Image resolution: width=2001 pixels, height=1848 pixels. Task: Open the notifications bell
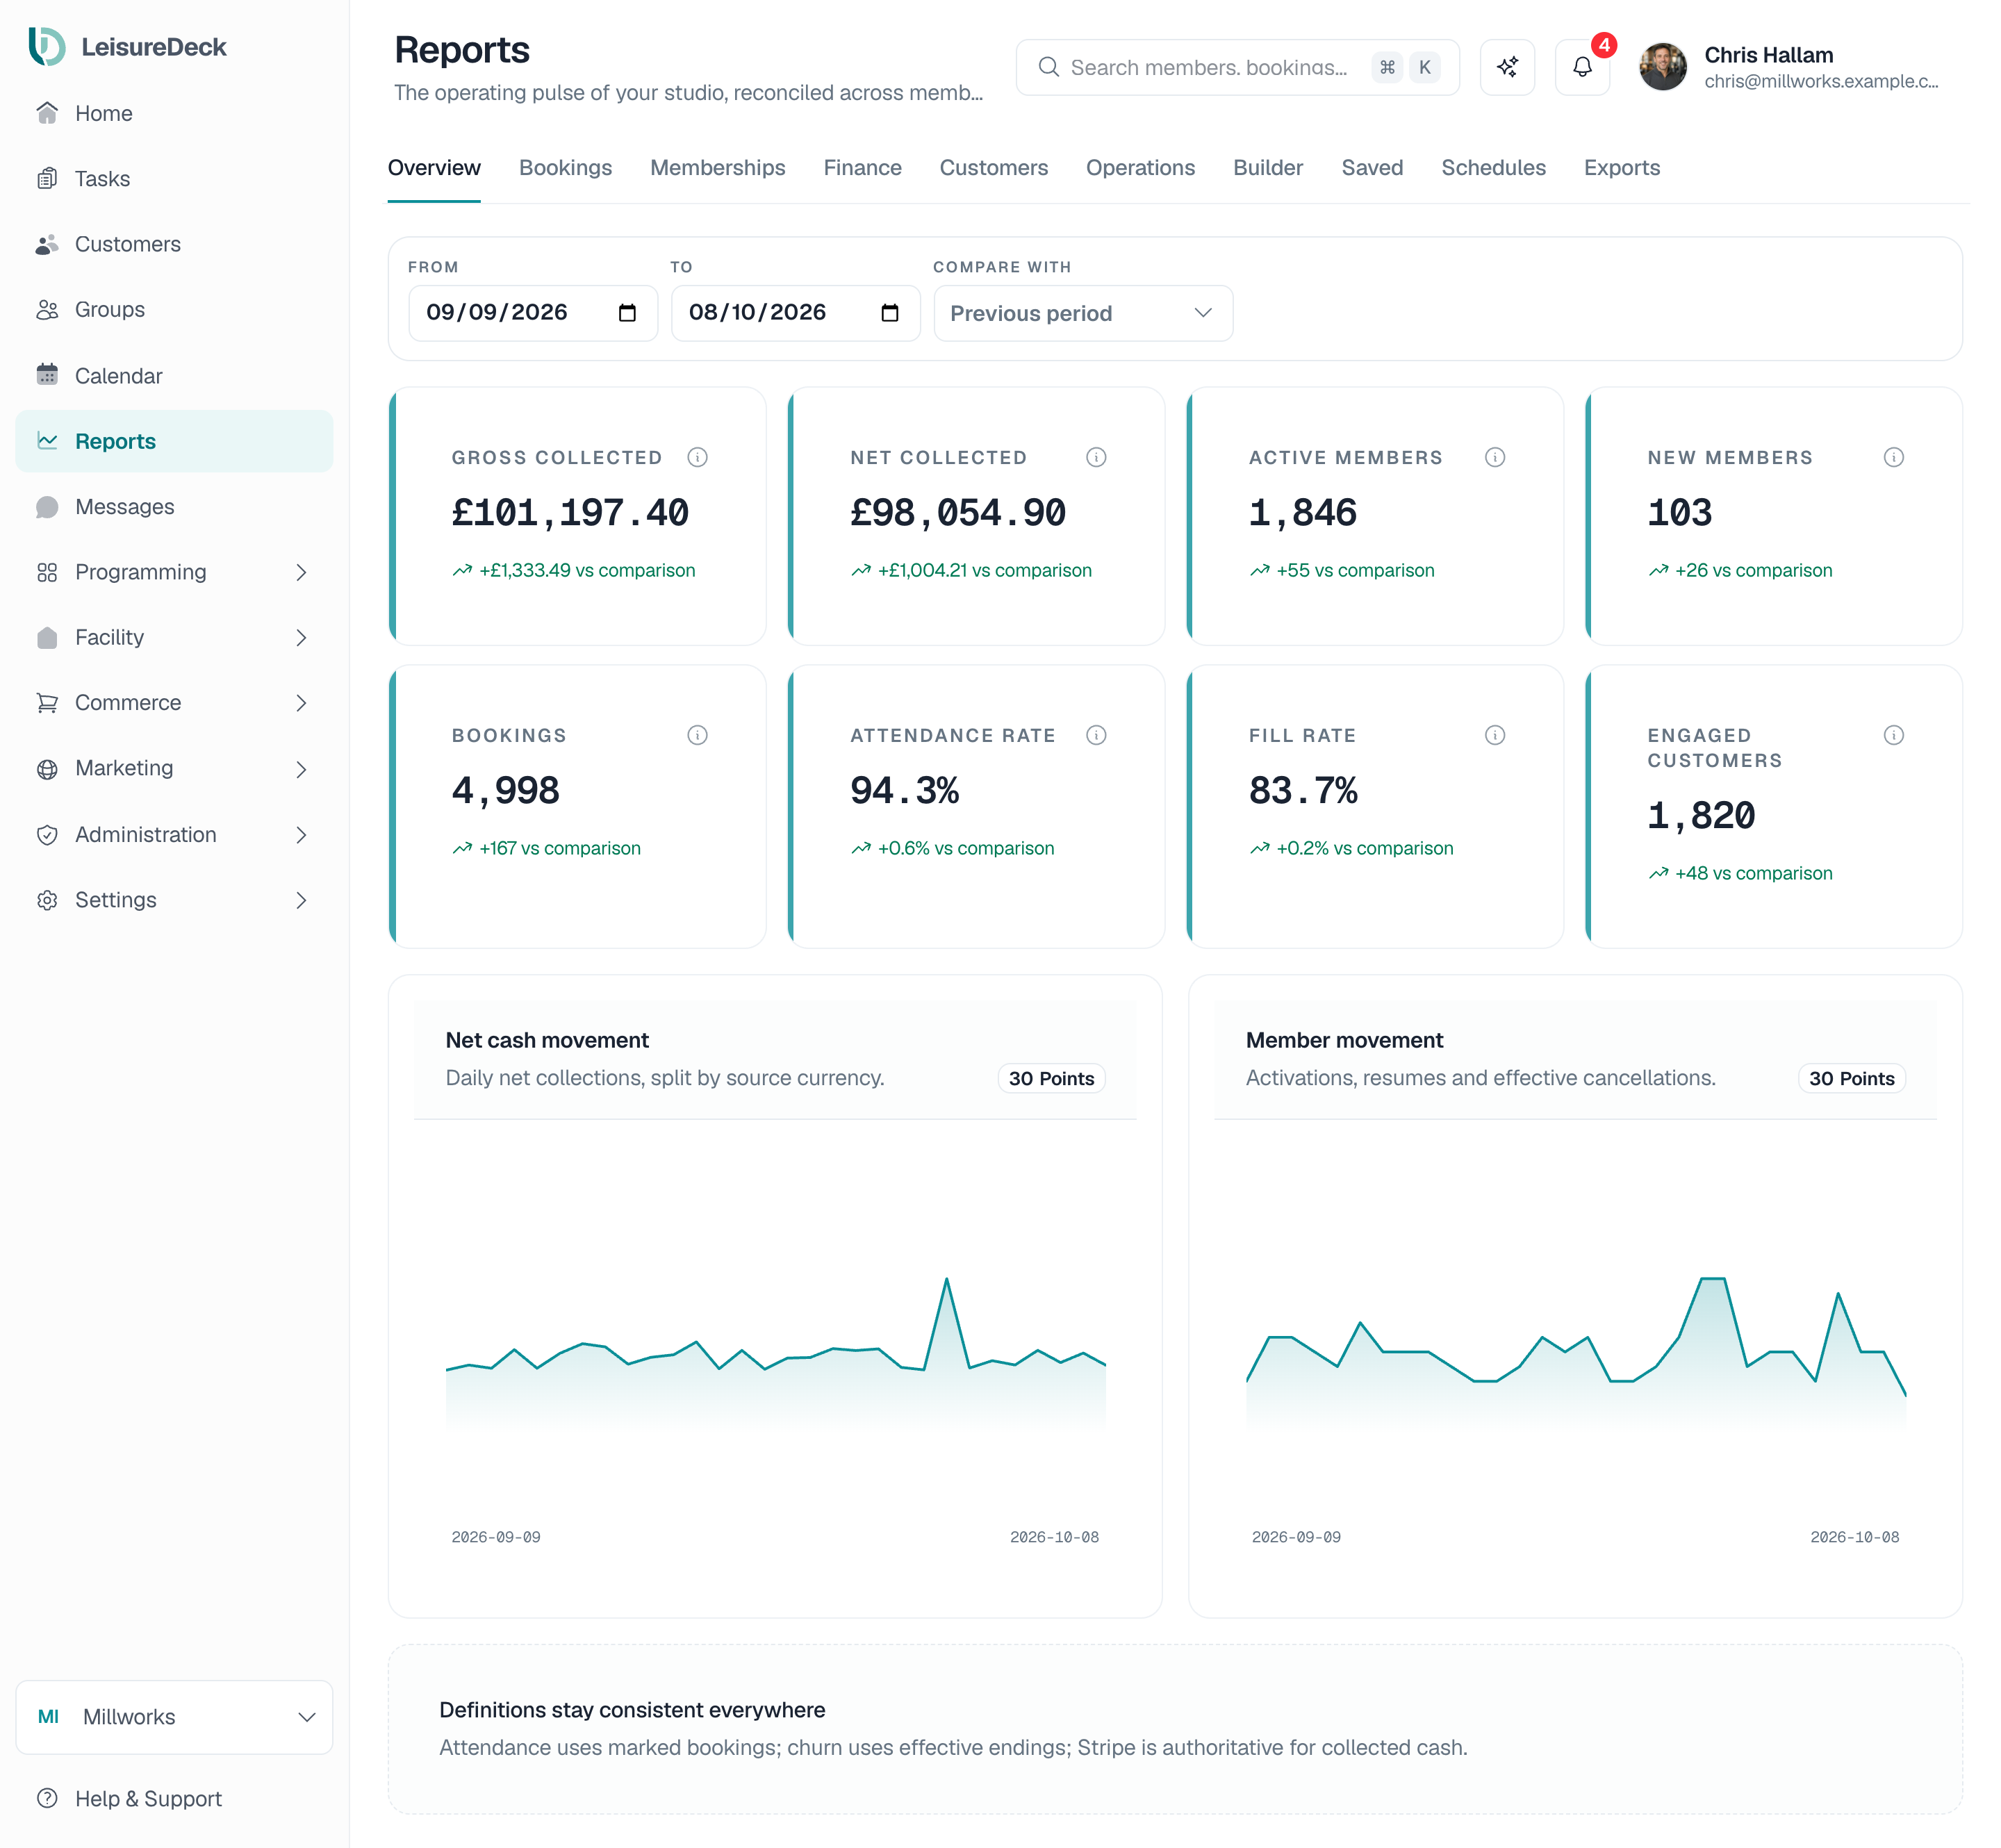1581,67
